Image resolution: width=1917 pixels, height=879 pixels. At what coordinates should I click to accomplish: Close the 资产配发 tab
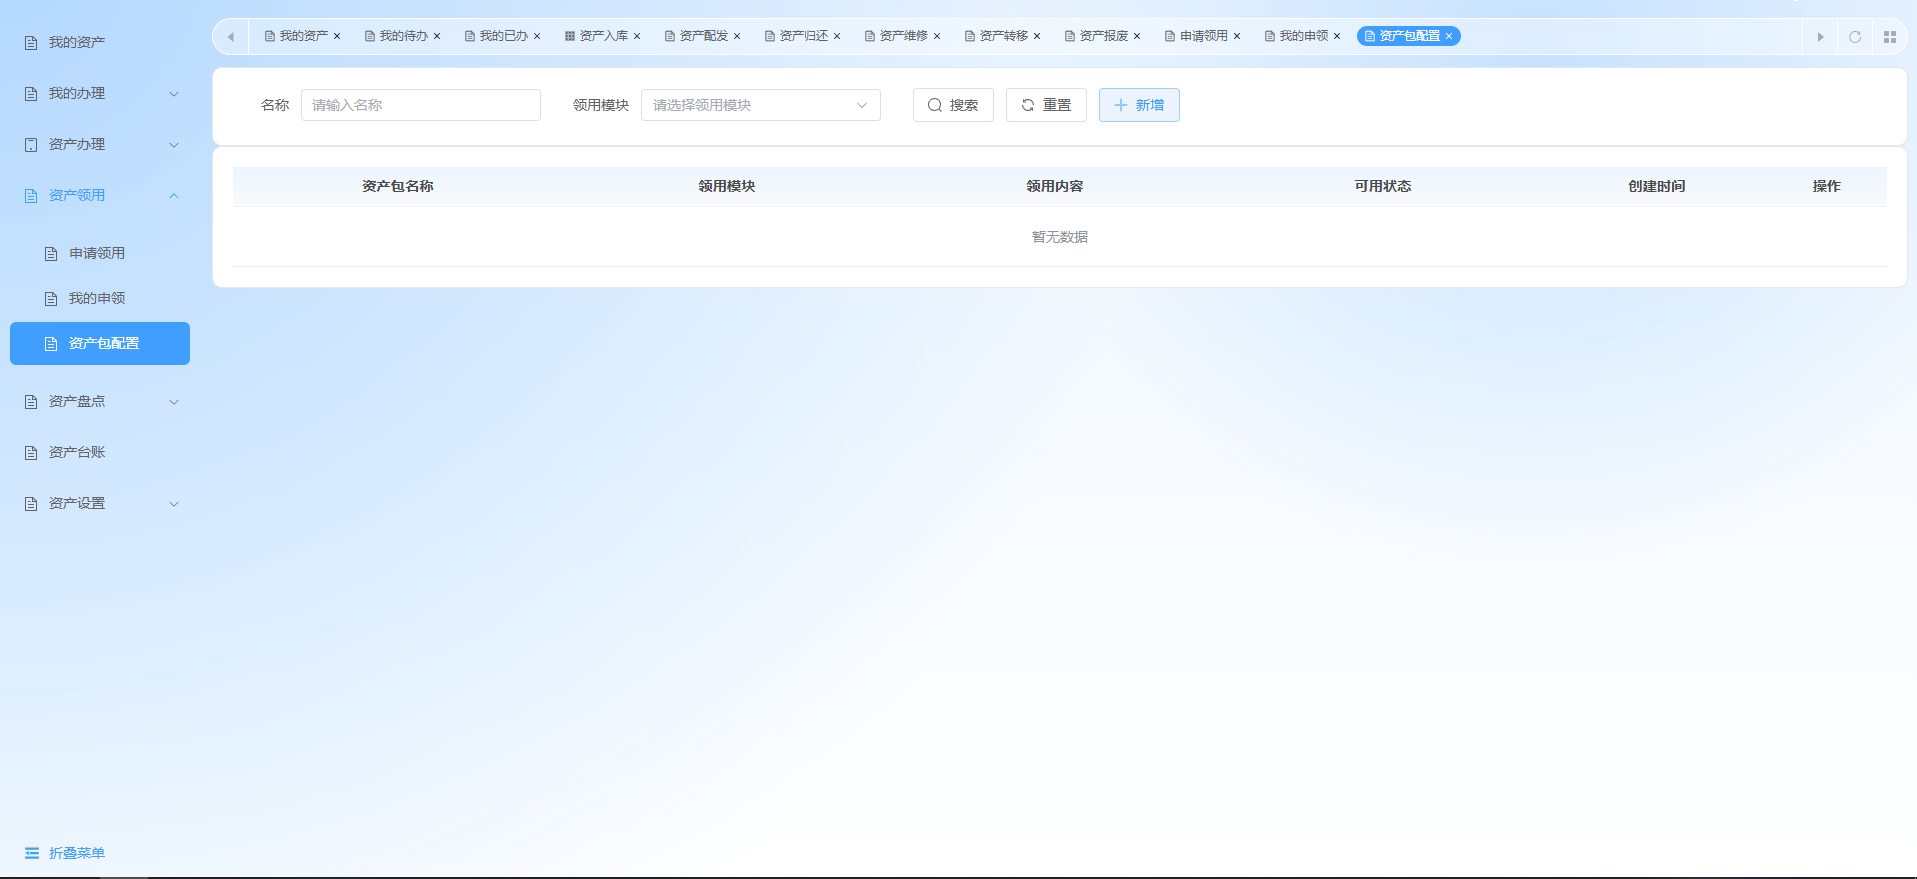[737, 37]
